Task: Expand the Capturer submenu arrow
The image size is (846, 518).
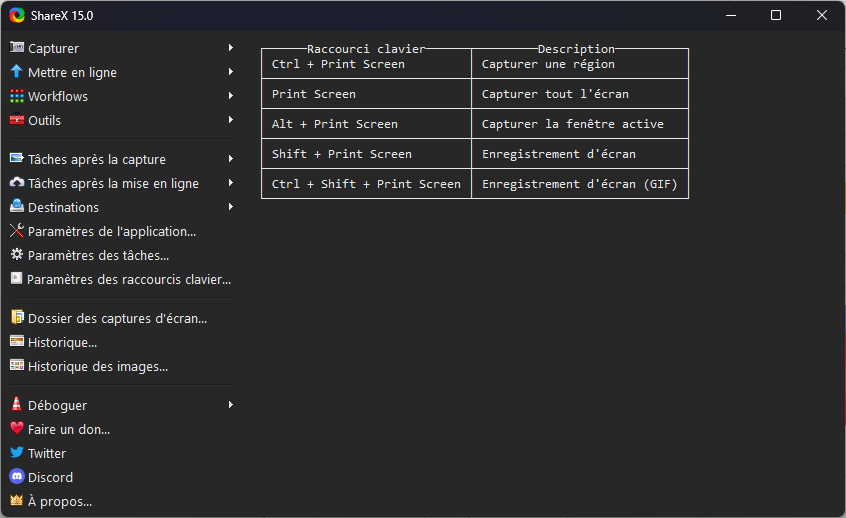Action: pyautogui.click(x=231, y=48)
